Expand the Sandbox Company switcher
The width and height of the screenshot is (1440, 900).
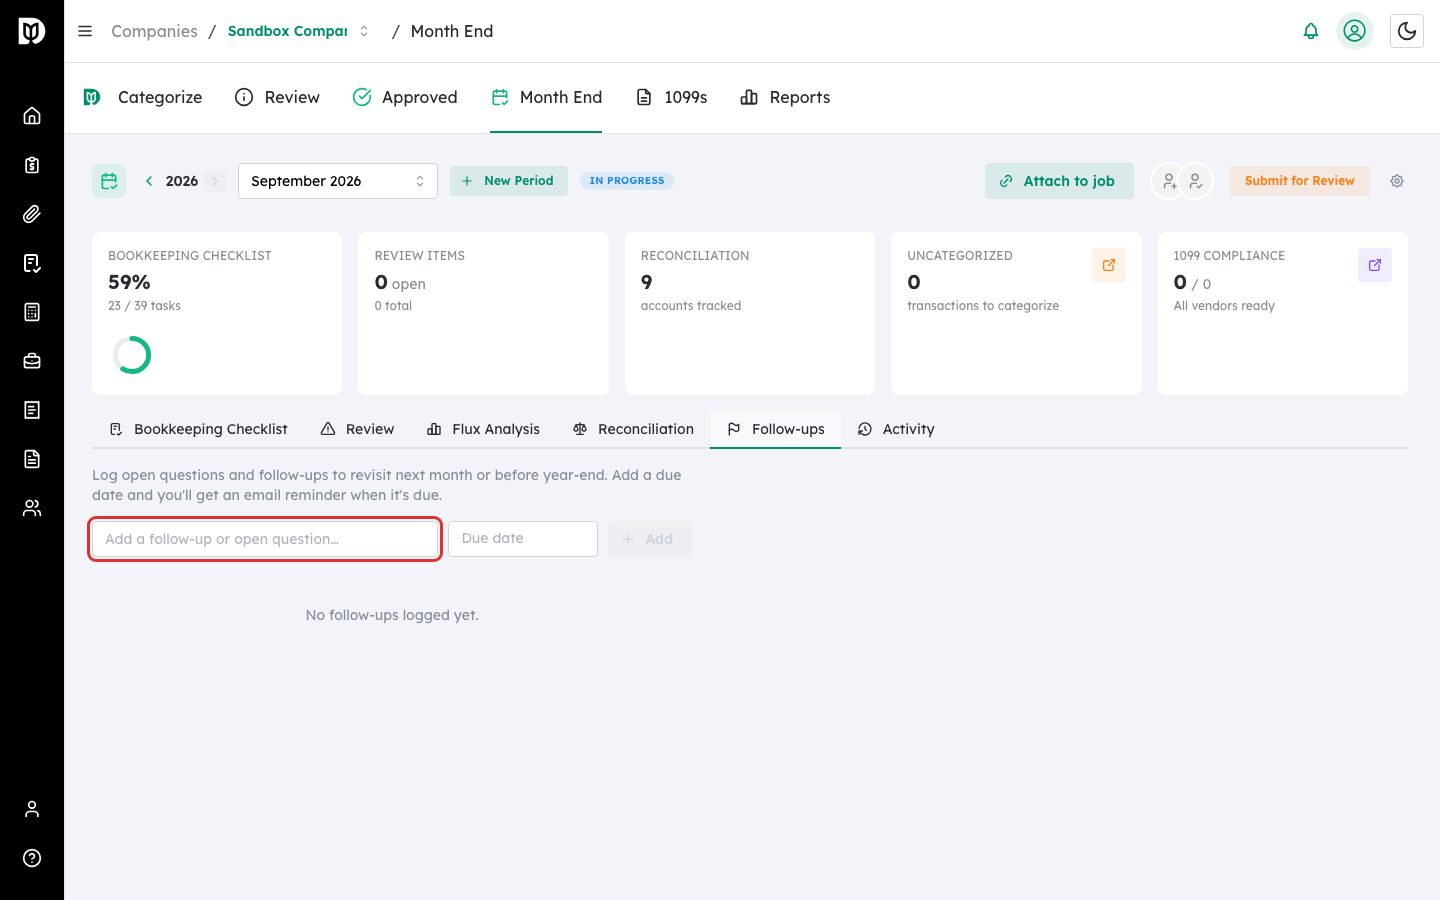(x=298, y=31)
